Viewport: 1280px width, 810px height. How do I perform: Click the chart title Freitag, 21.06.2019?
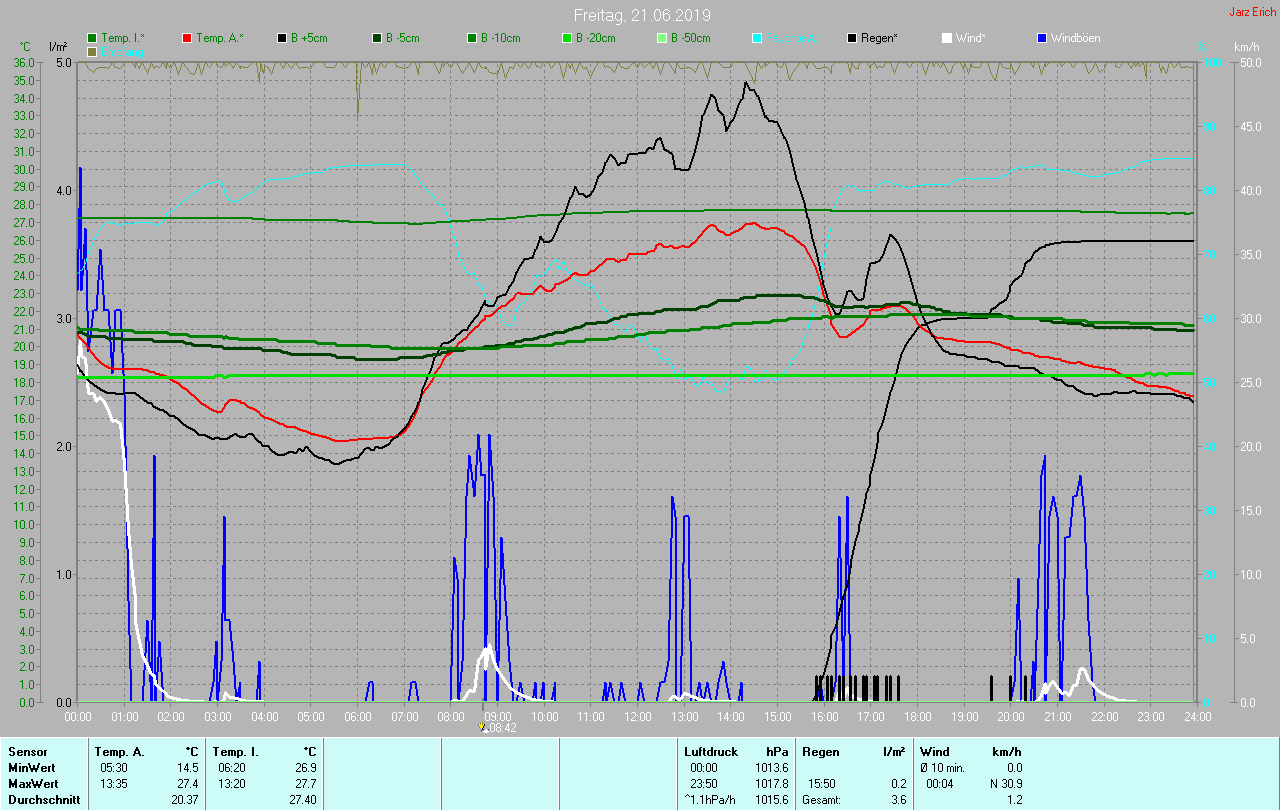[641, 15]
